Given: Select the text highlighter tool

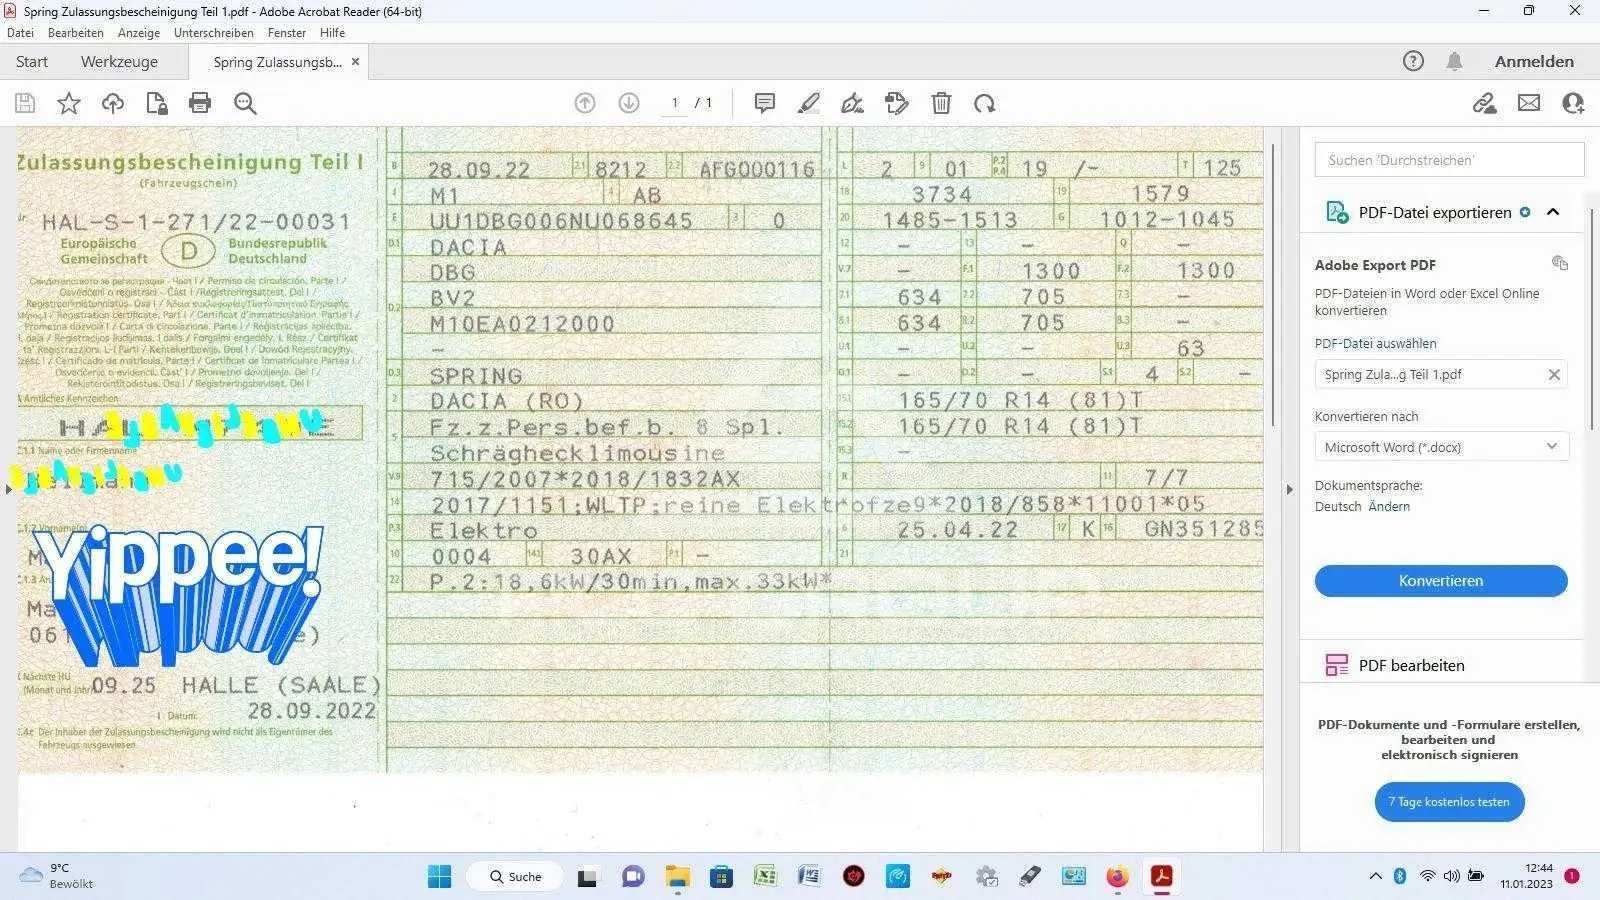Looking at the screenshot, I should (x=809, y=103).
